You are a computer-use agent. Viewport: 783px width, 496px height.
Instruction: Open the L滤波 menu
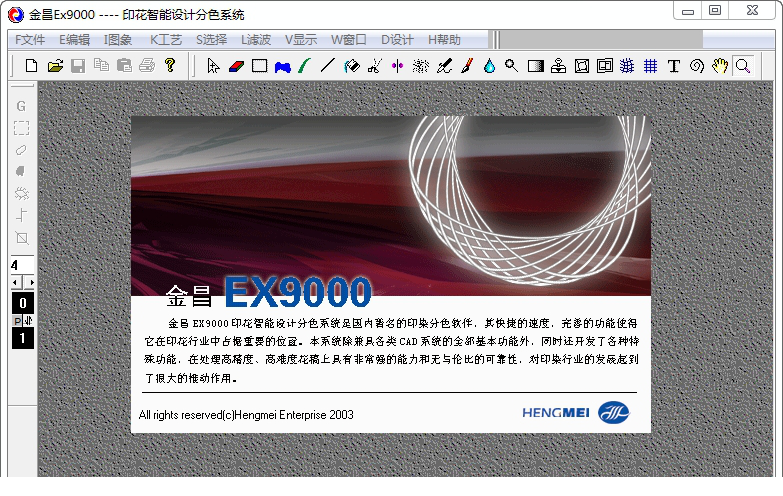click(256, 39)
